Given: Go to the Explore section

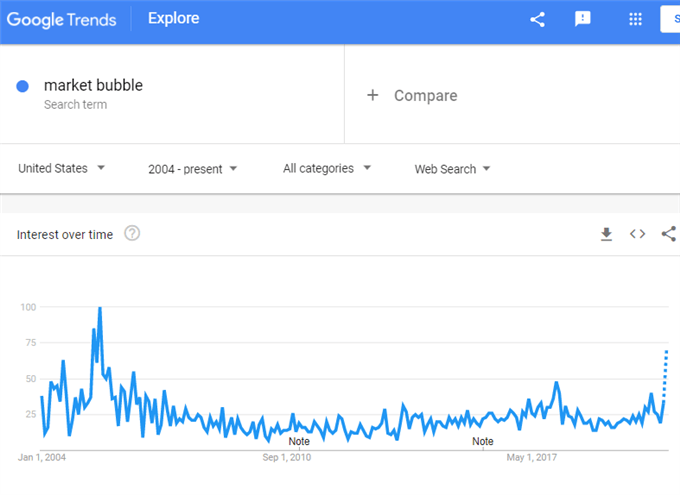Looking at the screenshot, I should click(x=173, y=18).
